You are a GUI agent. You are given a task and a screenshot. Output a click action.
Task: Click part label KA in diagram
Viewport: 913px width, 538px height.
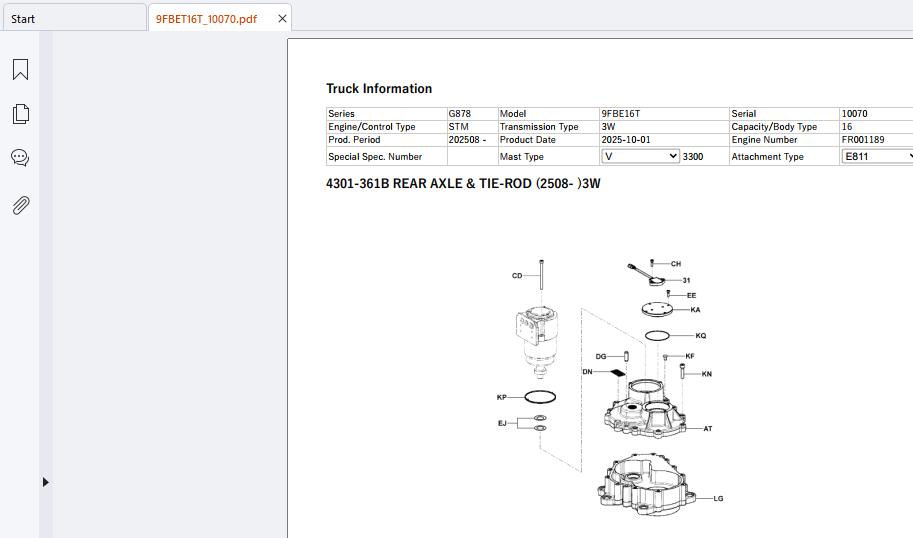pos(695,310)
